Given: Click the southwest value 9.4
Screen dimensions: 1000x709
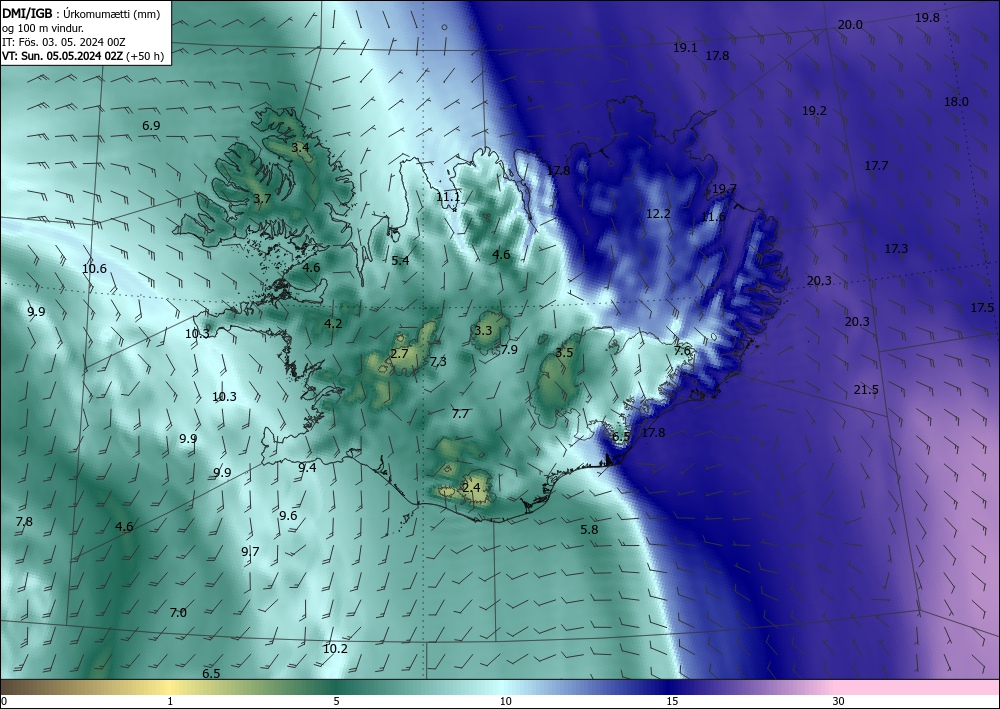Looking at the screenshot, I should coord(307,467).
